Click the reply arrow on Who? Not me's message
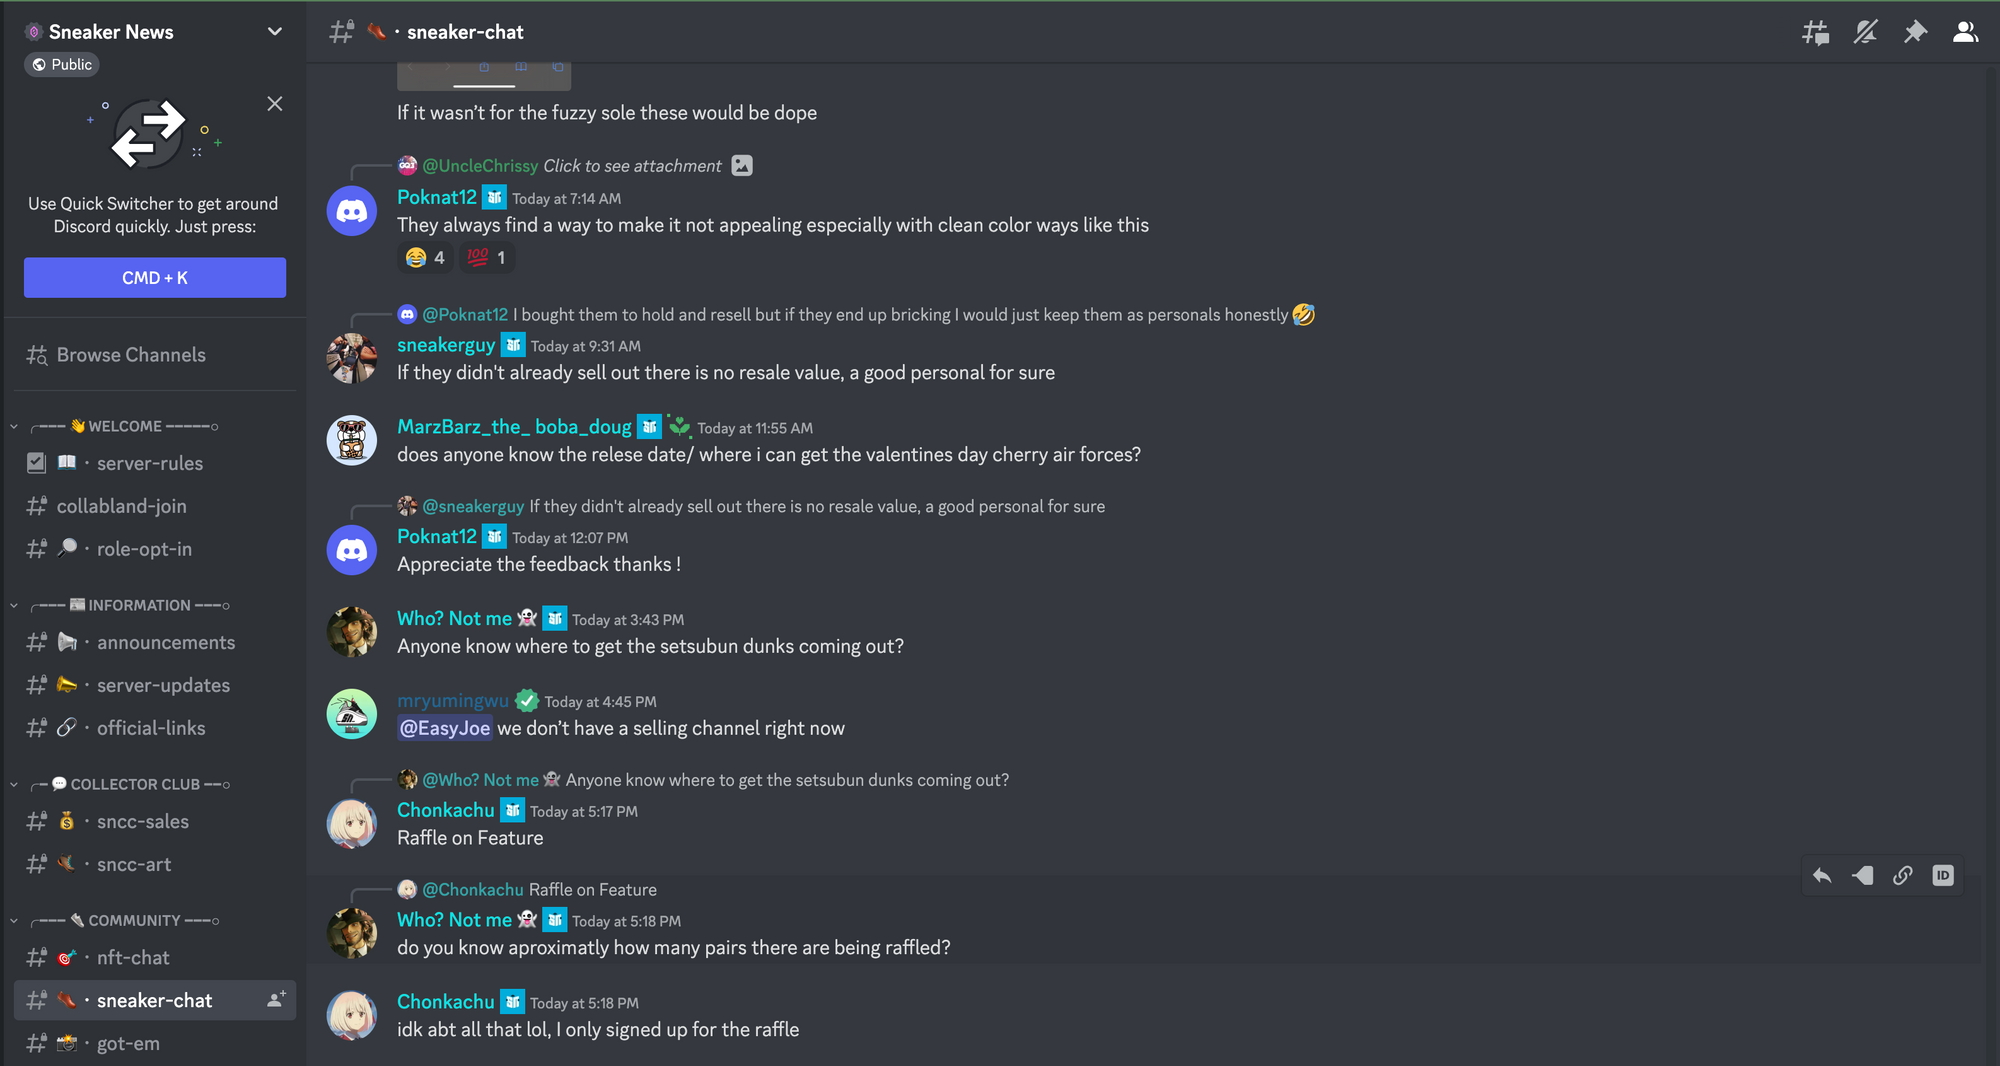Viewport: 2000px width, 1066px height. click(1821, 874)
